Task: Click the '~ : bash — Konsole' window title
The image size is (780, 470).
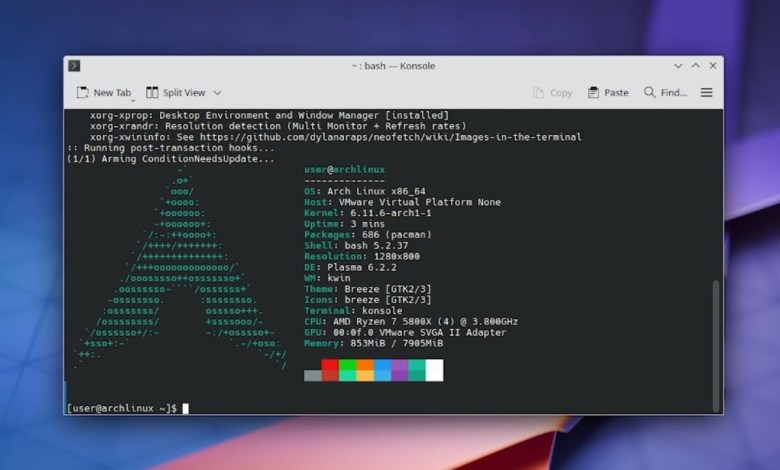Action: pos(393,66)
